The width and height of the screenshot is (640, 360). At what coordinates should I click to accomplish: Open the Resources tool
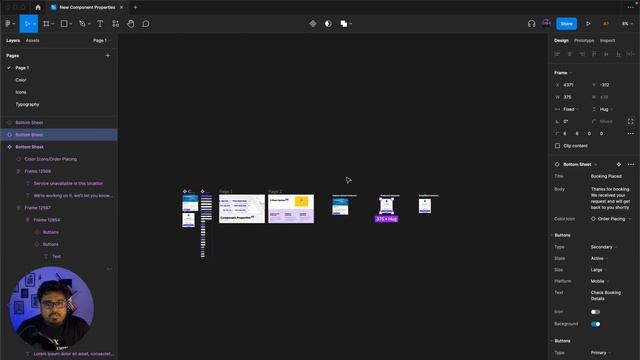(116, 24)
